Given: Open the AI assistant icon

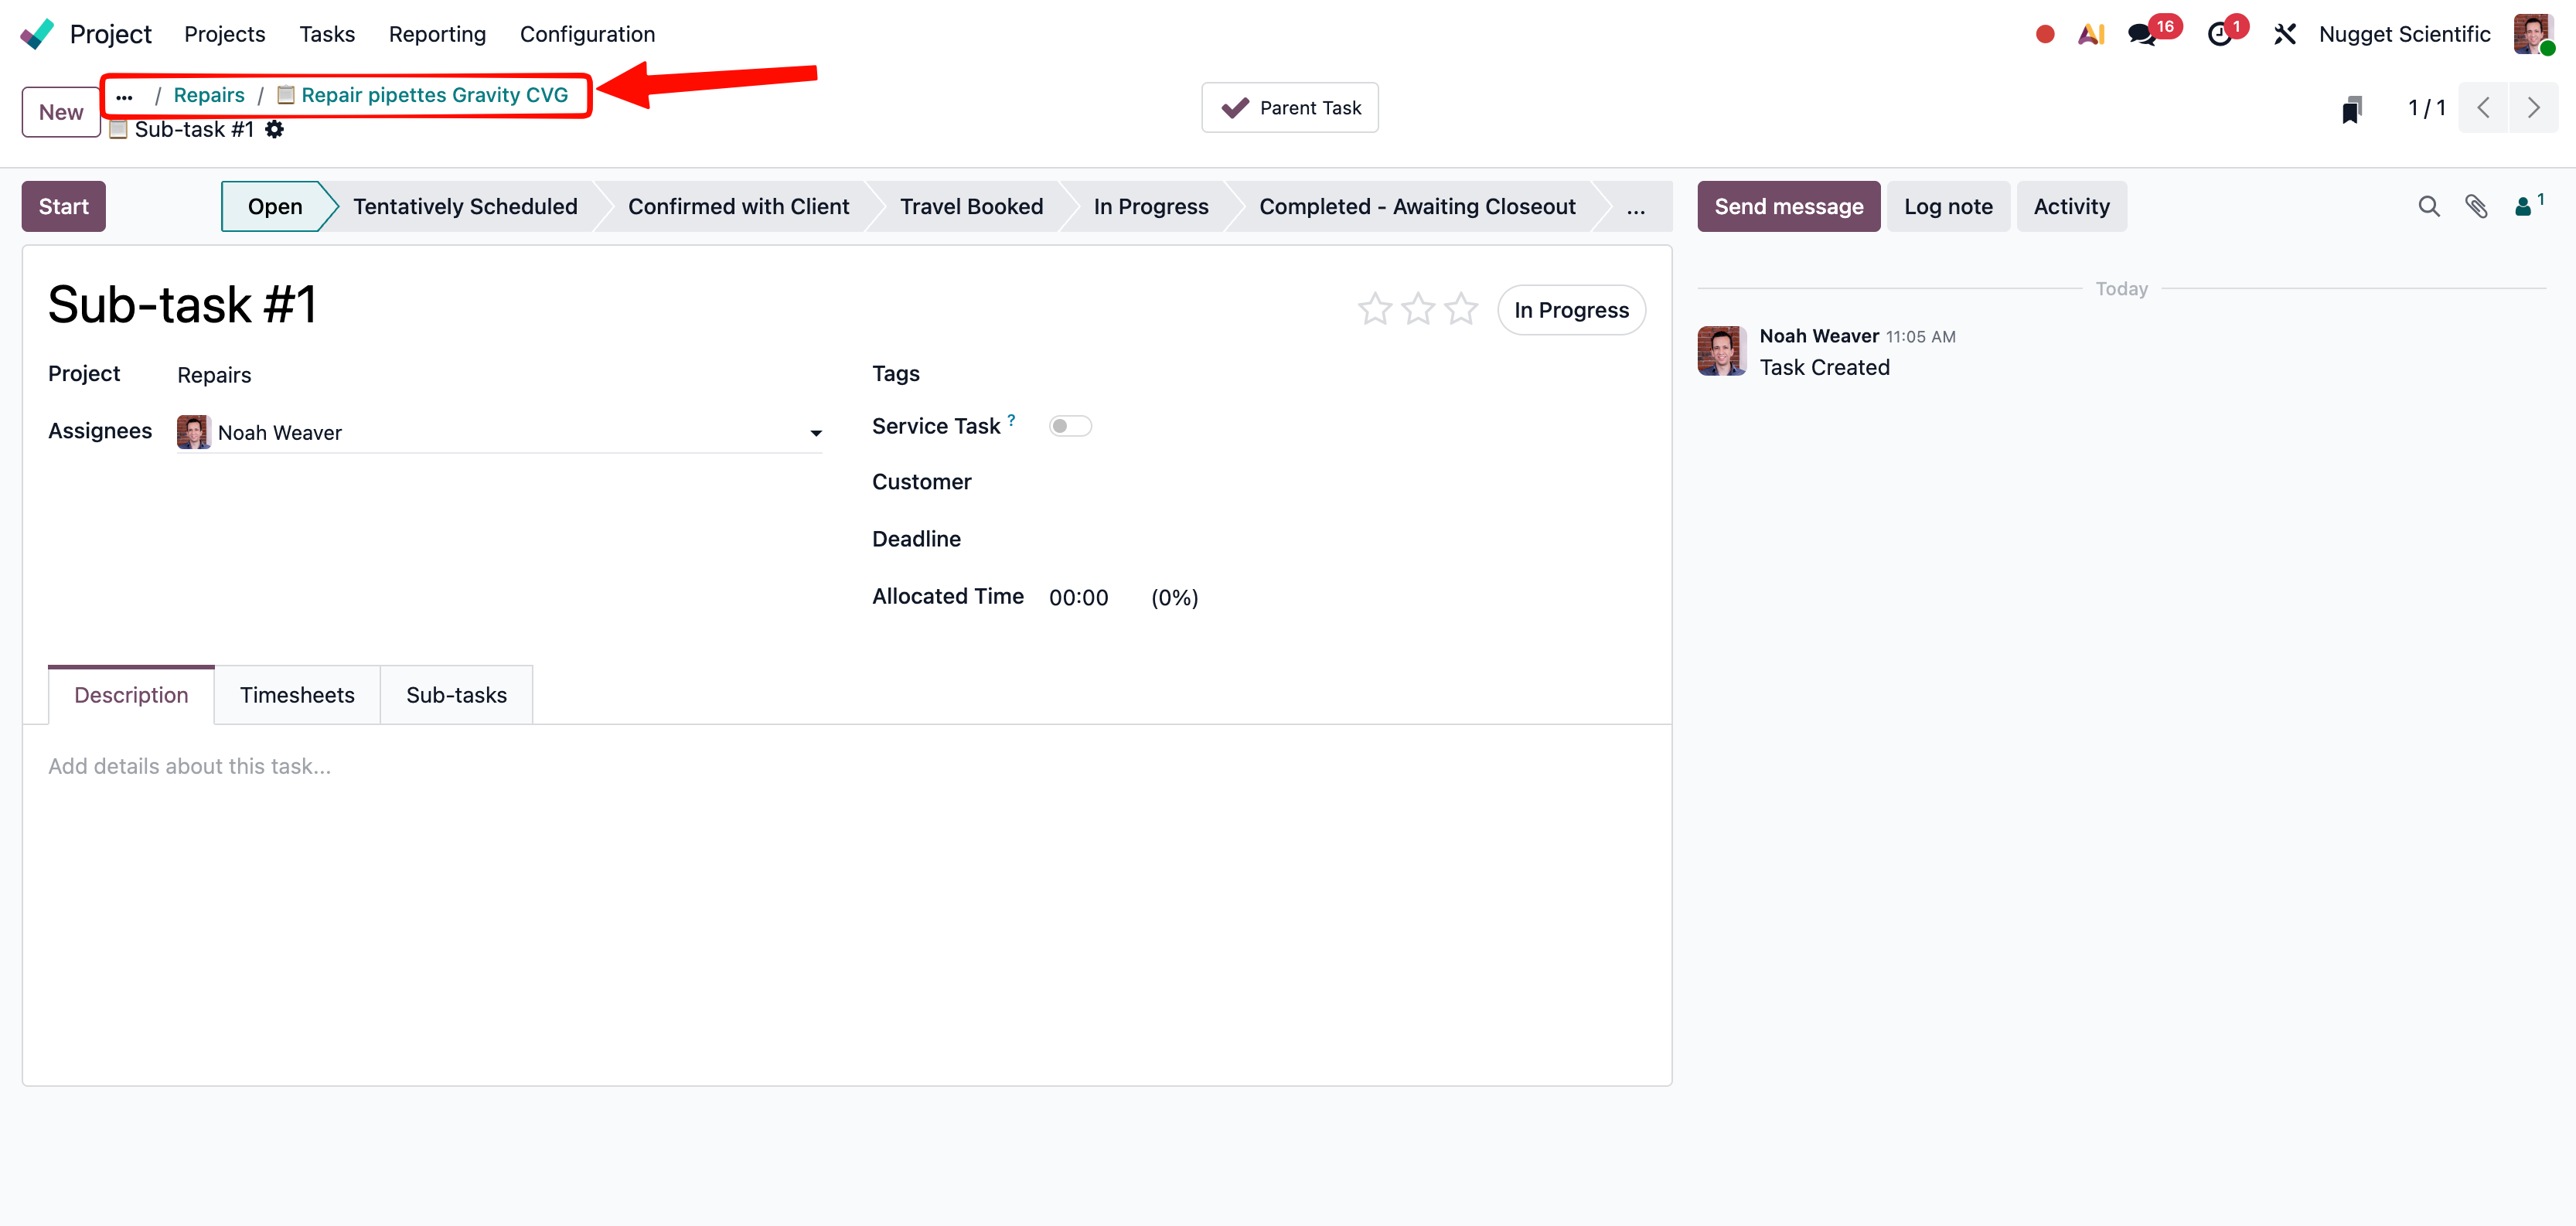Looking at the screenshot, I should tap(2091, 34).
